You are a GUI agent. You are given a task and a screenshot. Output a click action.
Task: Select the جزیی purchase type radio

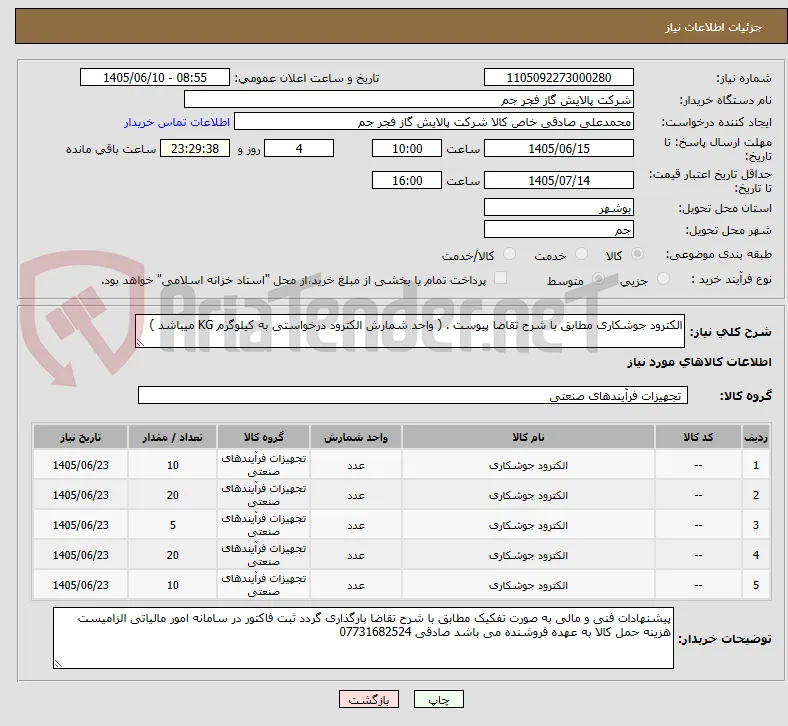pos(663,279)
